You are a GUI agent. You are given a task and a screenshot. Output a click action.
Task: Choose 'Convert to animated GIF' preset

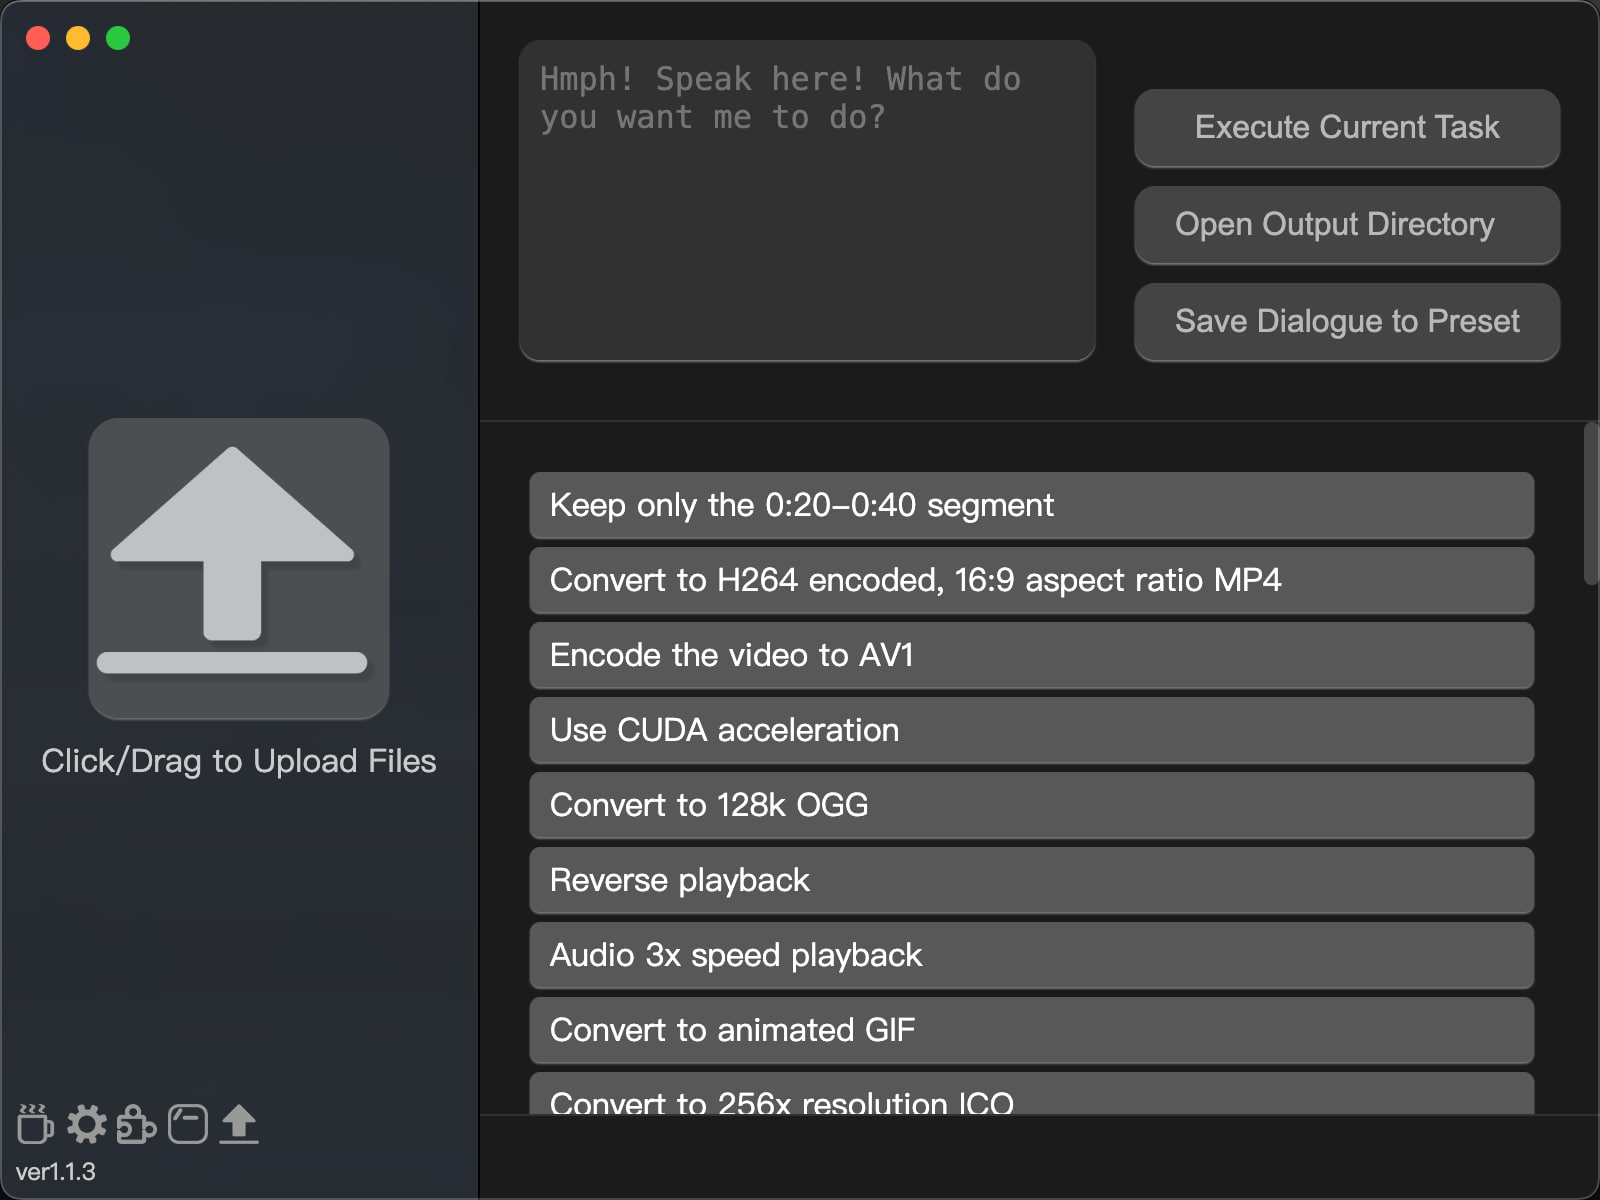pyautogui.click(x=1031, y=1030)
